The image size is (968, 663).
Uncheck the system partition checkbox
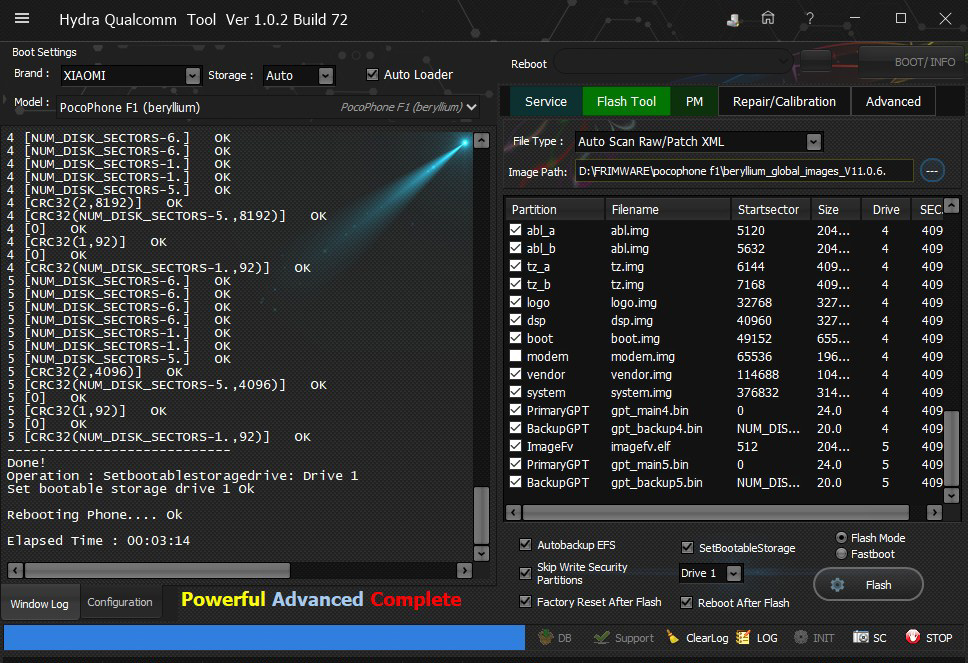[515, 392]
